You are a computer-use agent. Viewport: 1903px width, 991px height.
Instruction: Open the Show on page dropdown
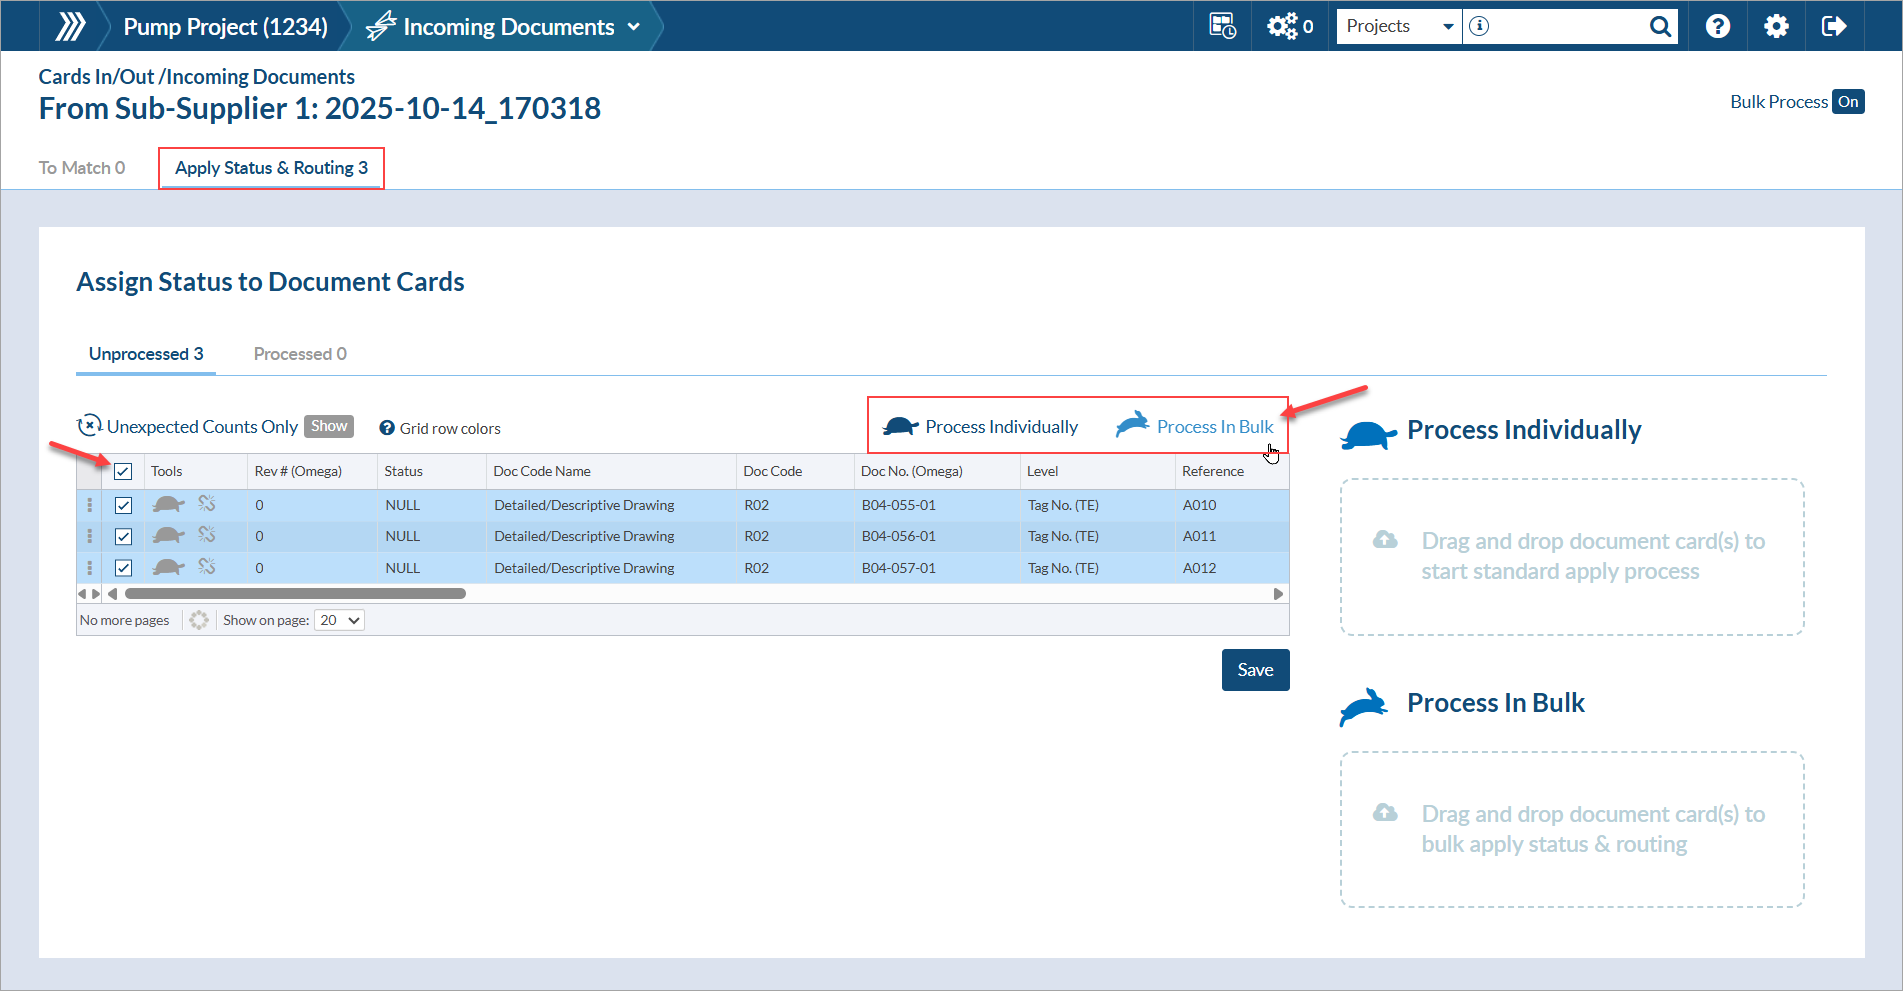[x=340, y=620]
